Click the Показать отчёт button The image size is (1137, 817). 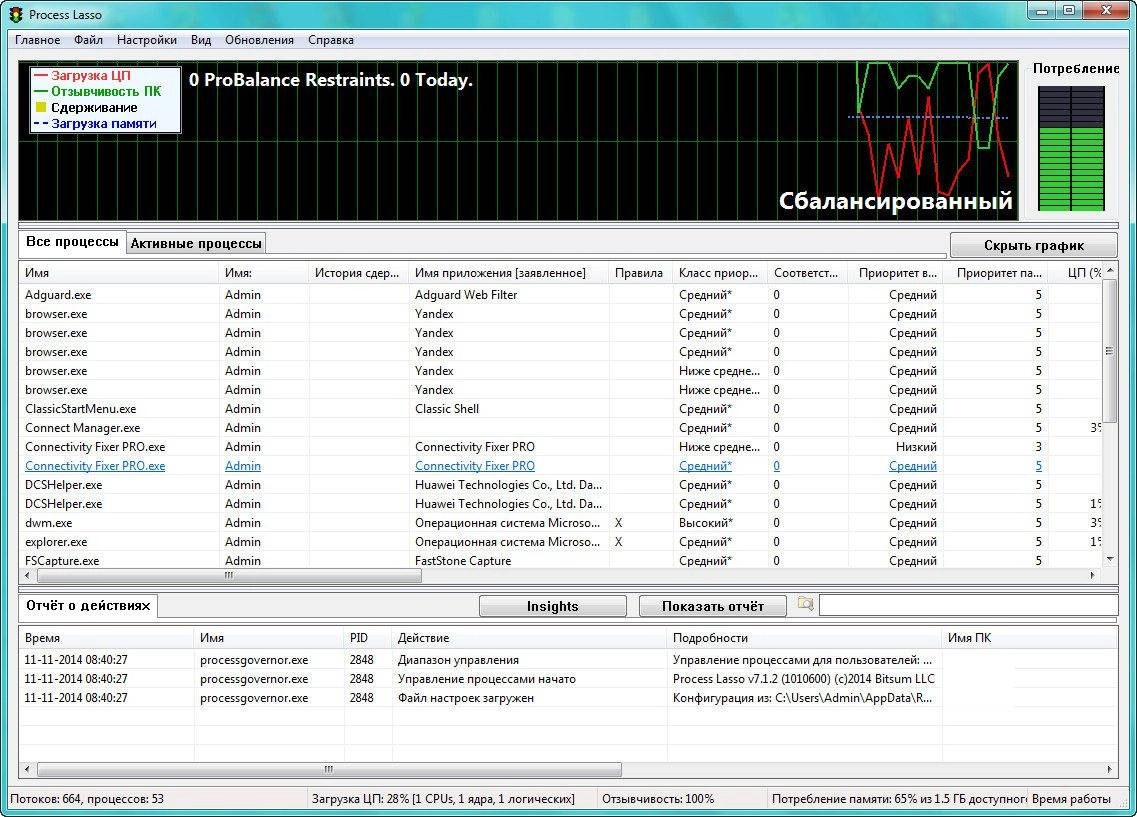(x=713, y=606)
